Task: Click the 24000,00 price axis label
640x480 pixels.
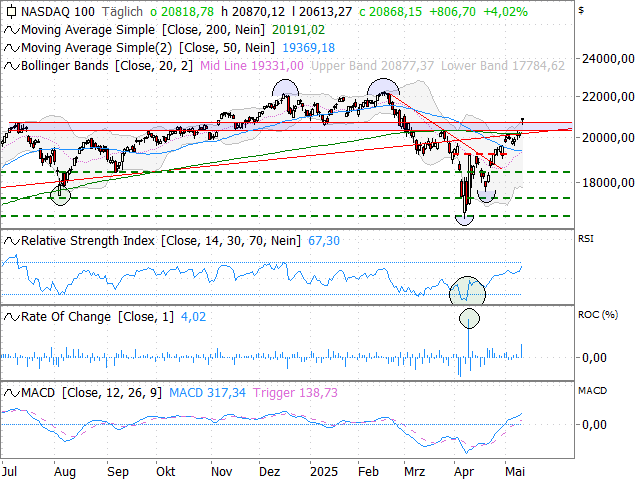Action: pyautogui.click(x=608, y=59)
